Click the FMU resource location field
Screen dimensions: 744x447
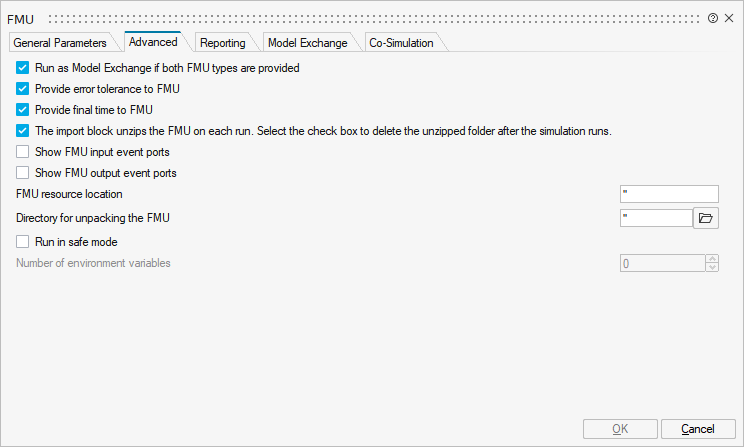coord(669,194)
